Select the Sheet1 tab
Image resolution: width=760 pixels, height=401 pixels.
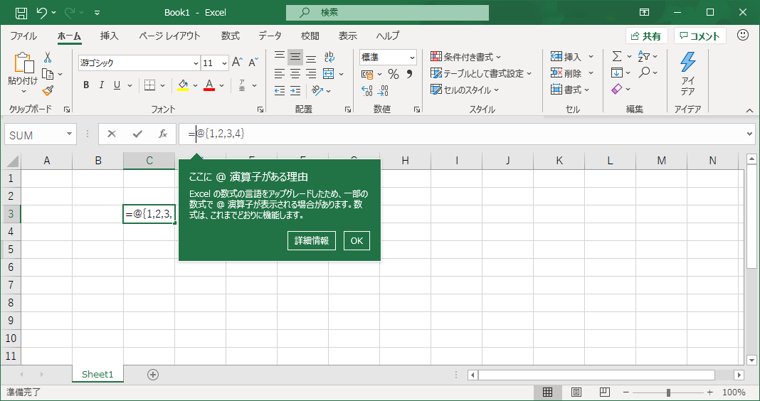tap(97, 374)
